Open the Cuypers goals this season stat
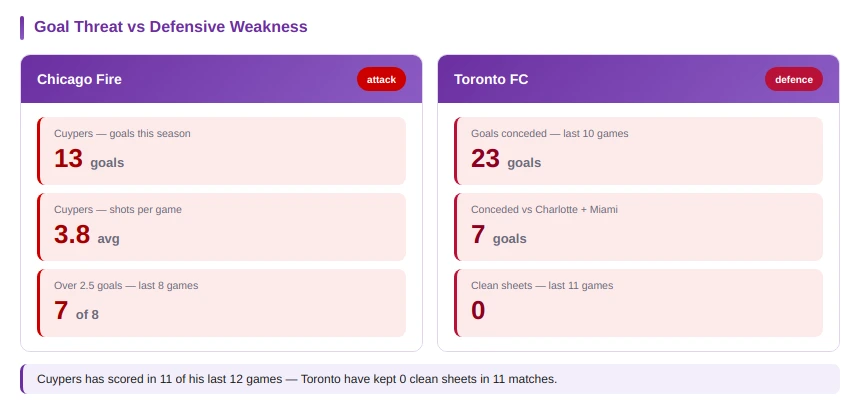 click(222, 151)
